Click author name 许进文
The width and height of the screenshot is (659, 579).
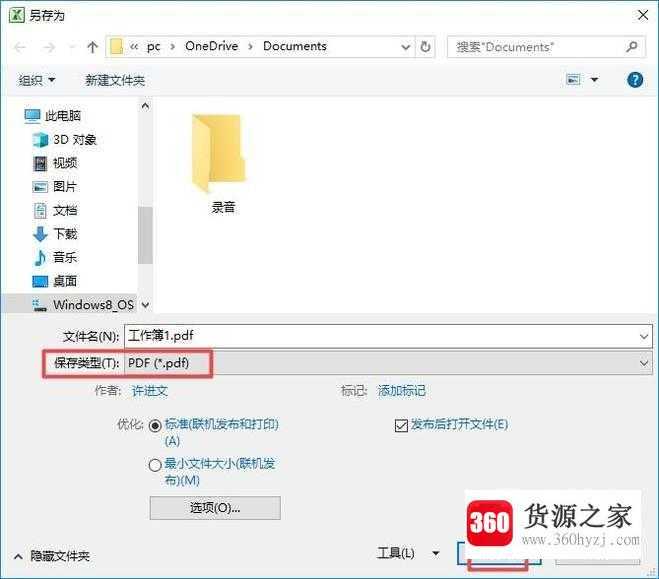(150, 391)
